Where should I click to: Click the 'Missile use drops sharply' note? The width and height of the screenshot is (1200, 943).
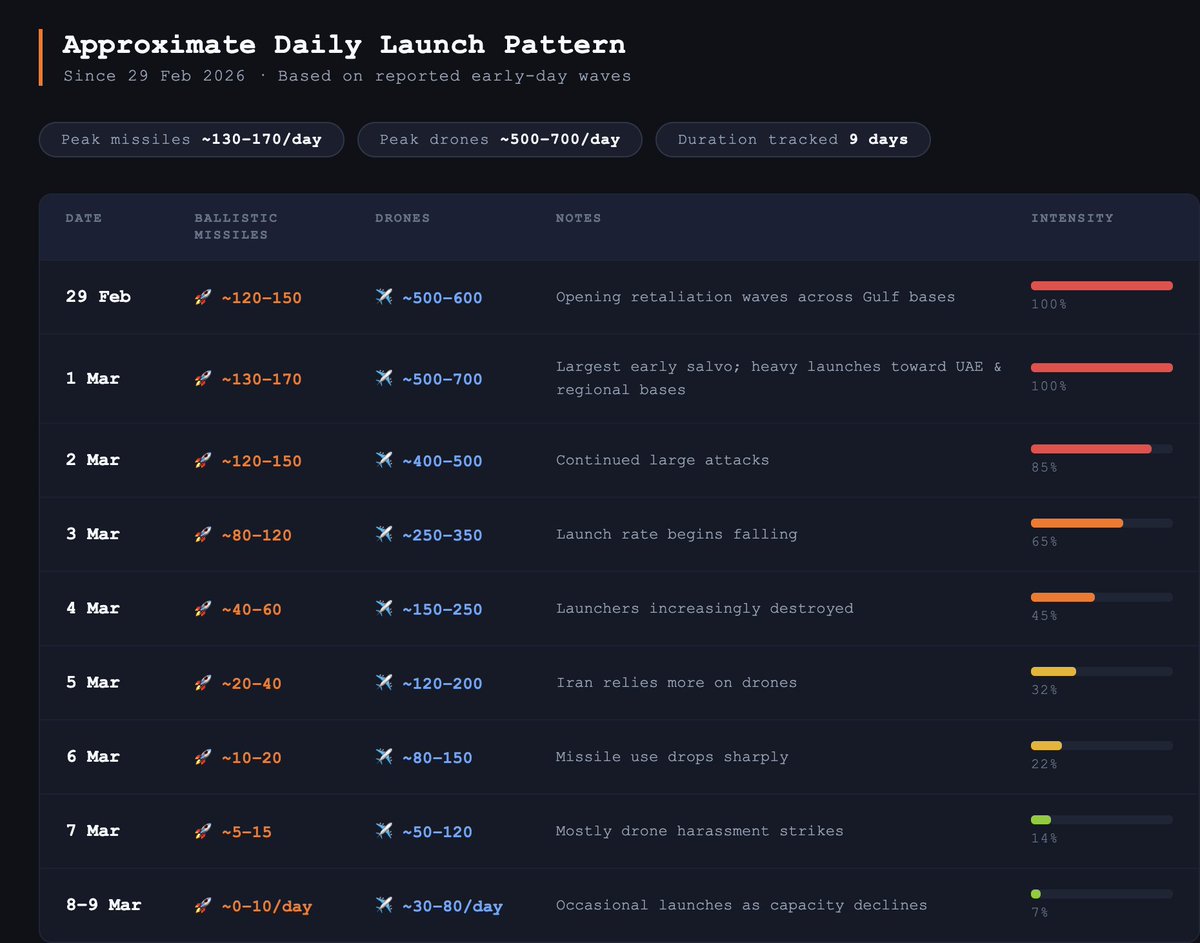tap(671, 756)
